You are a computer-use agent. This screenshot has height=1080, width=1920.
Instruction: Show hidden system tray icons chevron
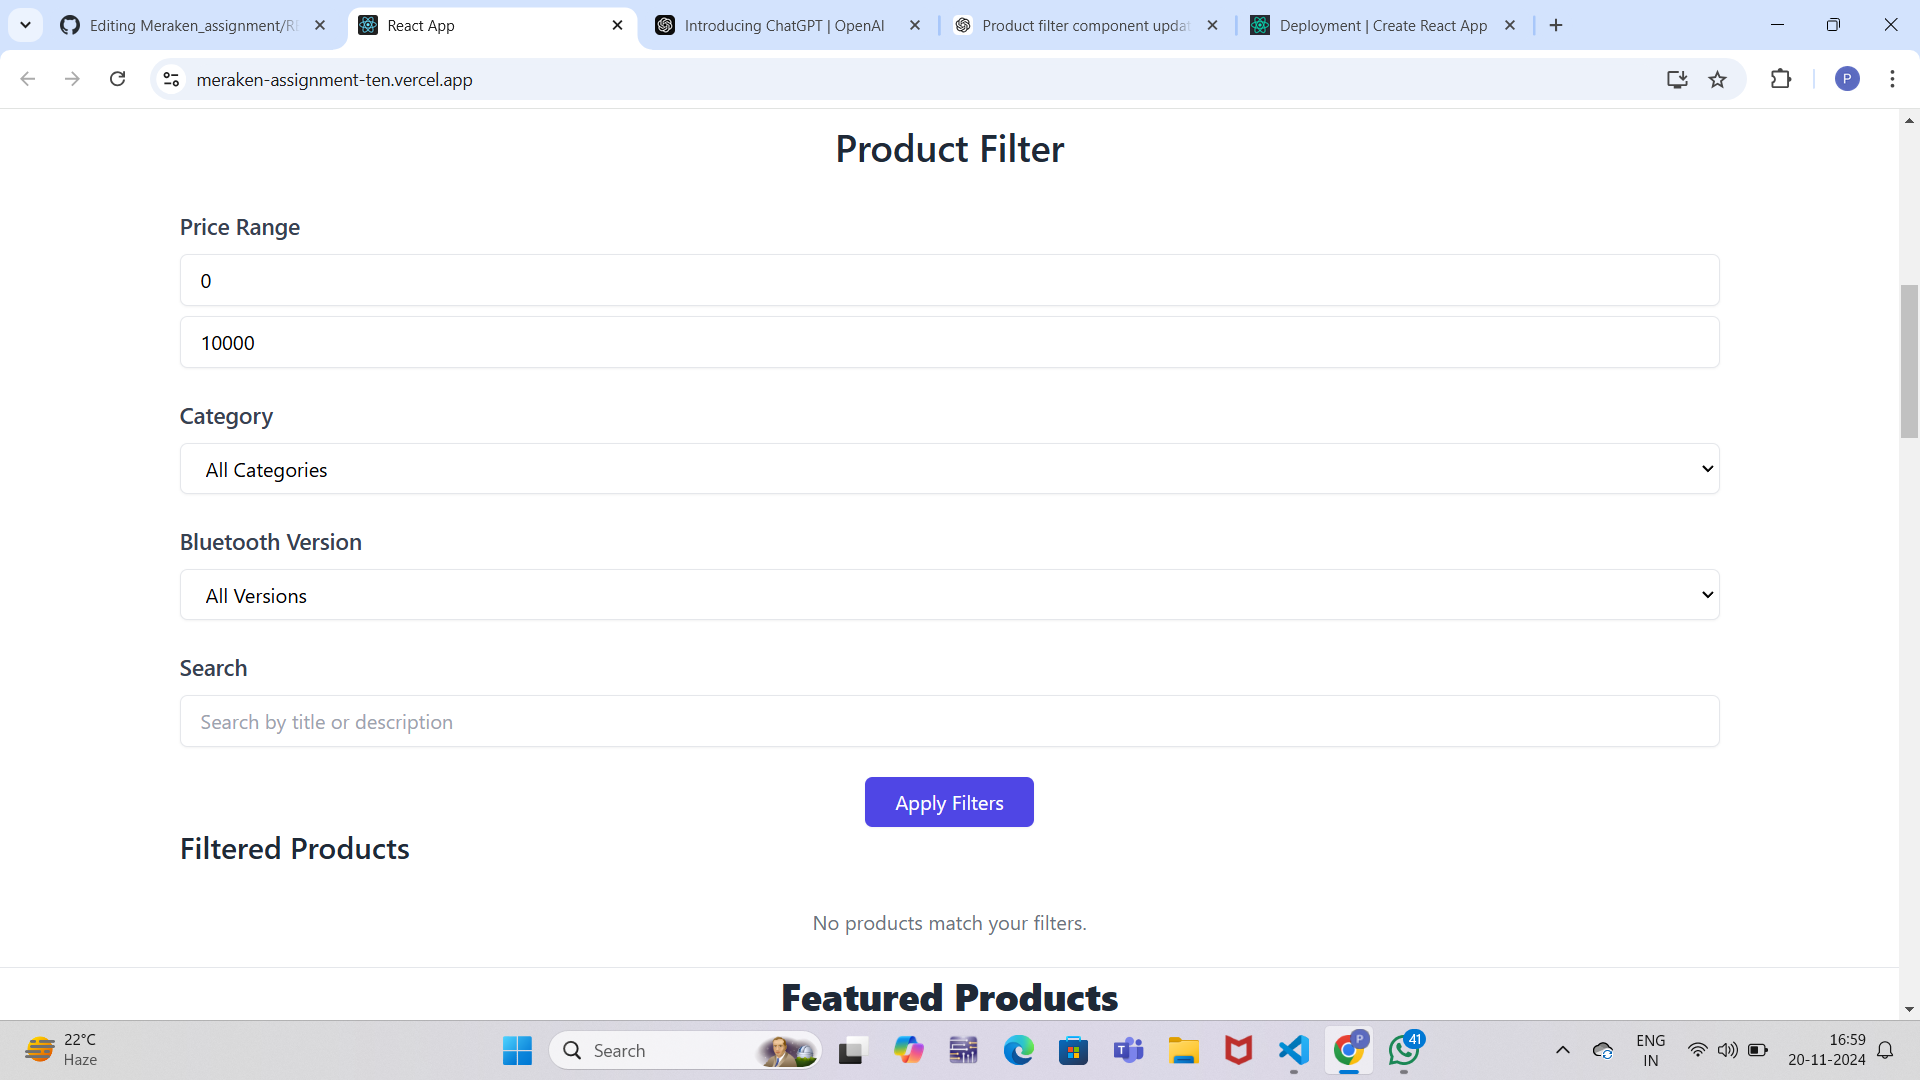1562,1050
